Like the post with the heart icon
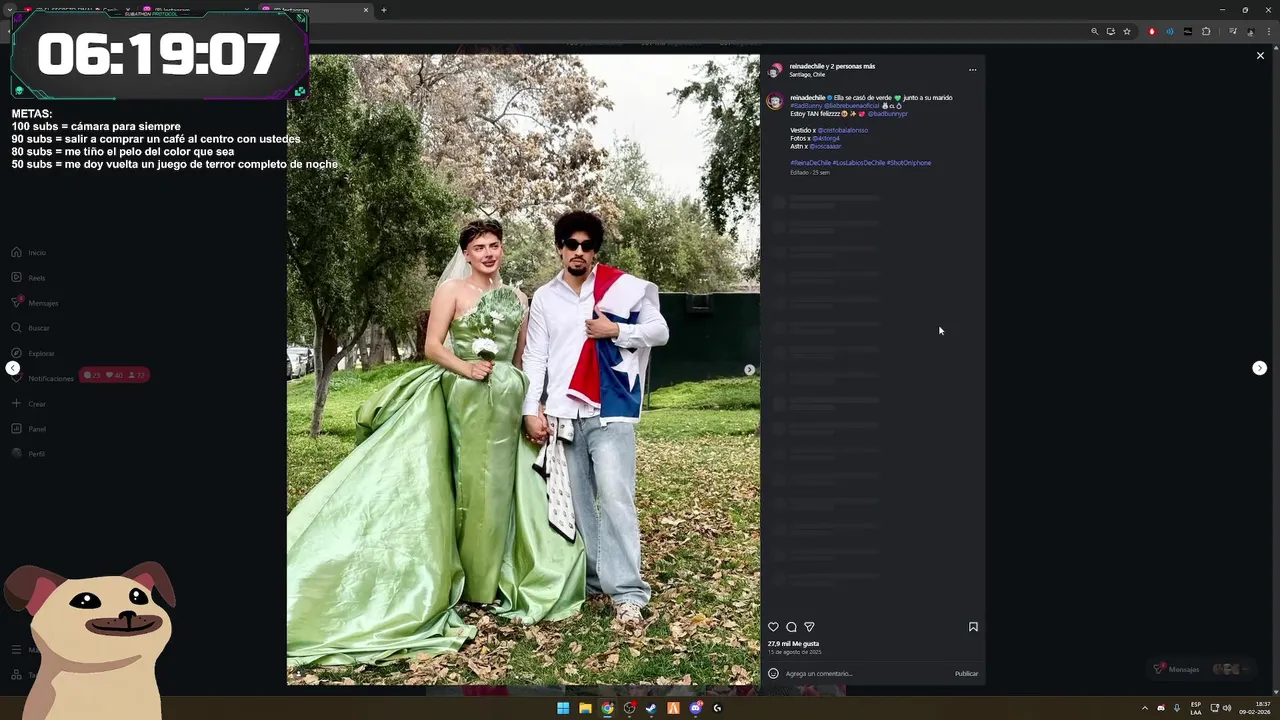 coord(773,627)
